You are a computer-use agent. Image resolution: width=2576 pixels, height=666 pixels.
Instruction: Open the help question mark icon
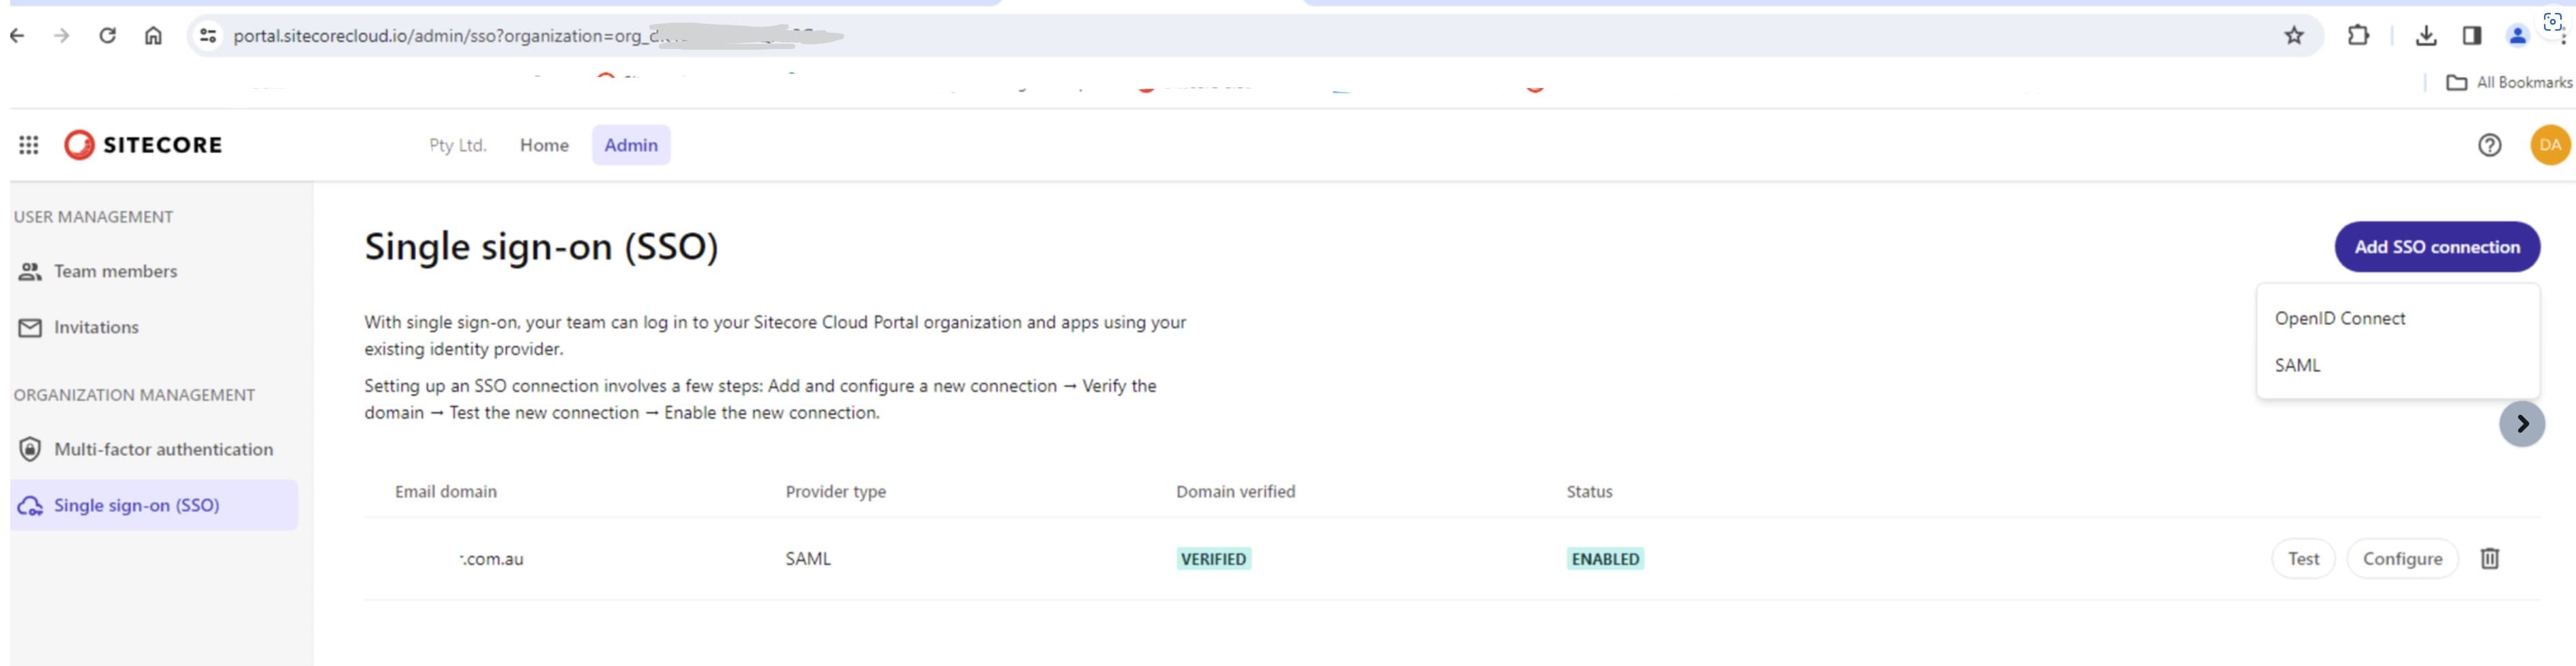(x=2489, y=145)
